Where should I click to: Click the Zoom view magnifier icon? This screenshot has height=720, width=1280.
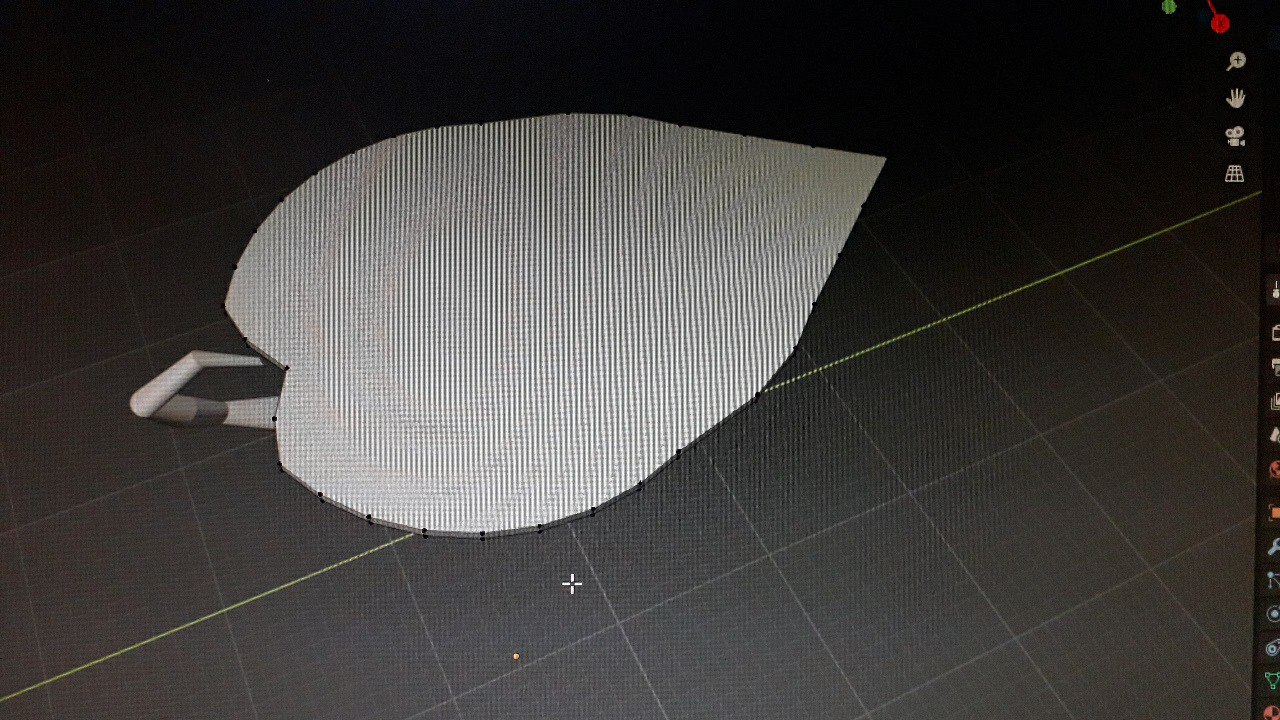[1236, 60]
